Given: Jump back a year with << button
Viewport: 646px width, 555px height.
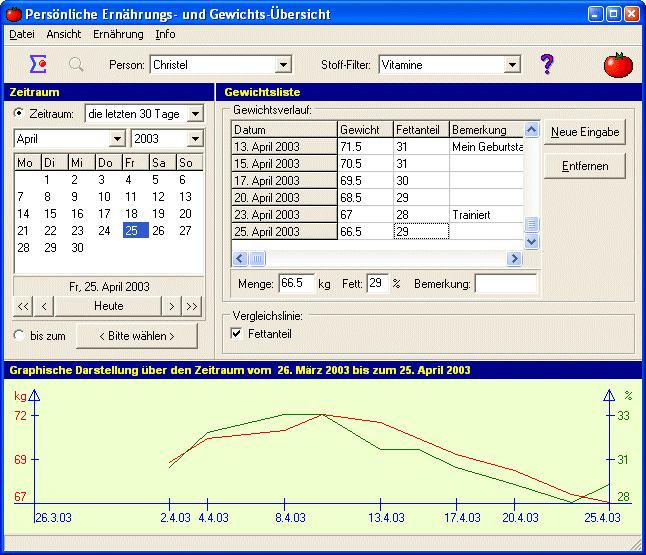Looking at the screenshot, I should pos(23,306).
